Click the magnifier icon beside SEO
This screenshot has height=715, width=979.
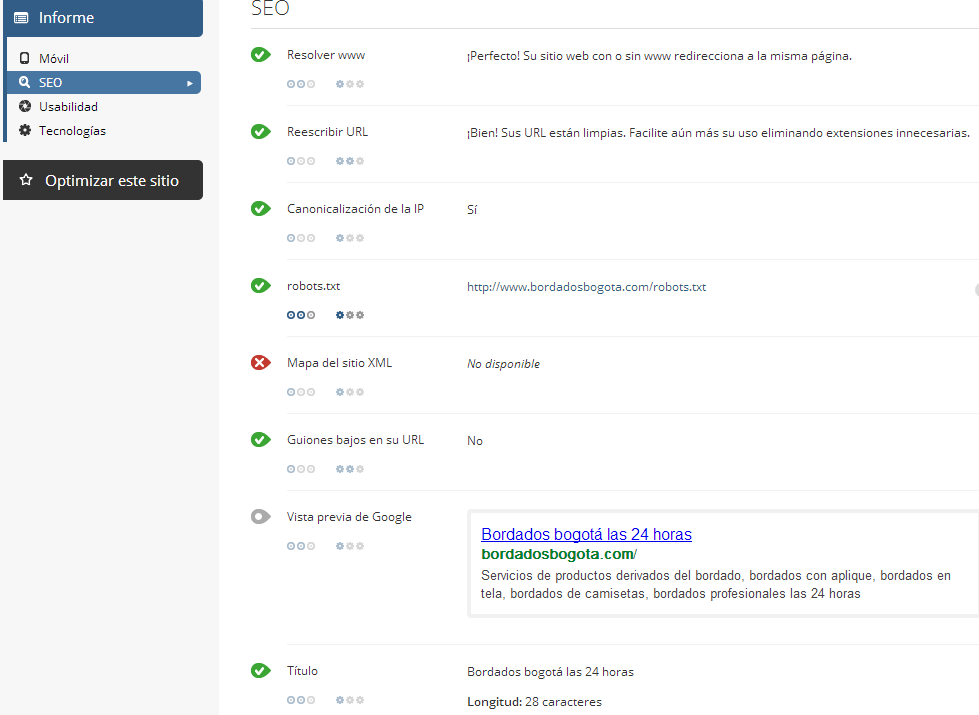click(24, 82)
